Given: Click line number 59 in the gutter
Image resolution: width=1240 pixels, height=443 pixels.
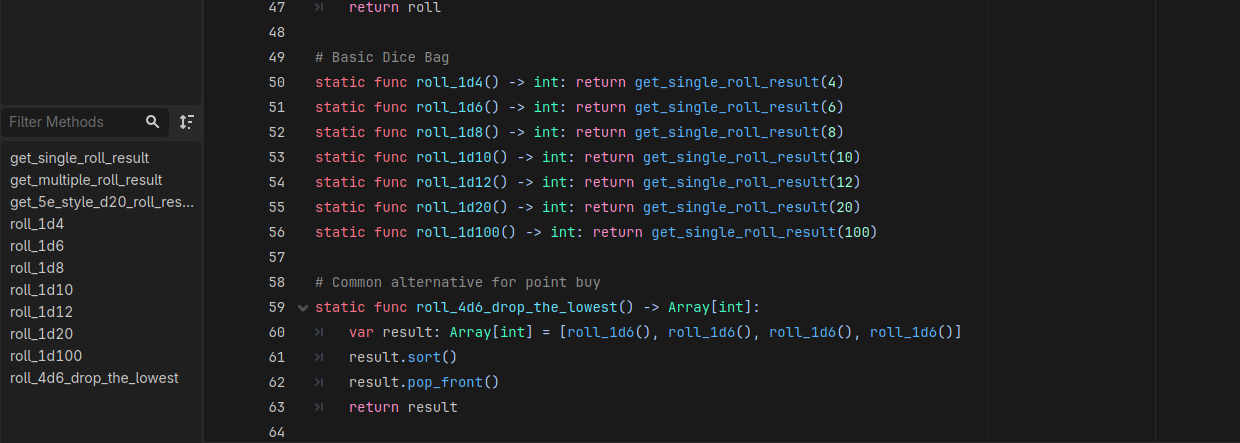Looking at the screenshot, I should click(277, 307).
